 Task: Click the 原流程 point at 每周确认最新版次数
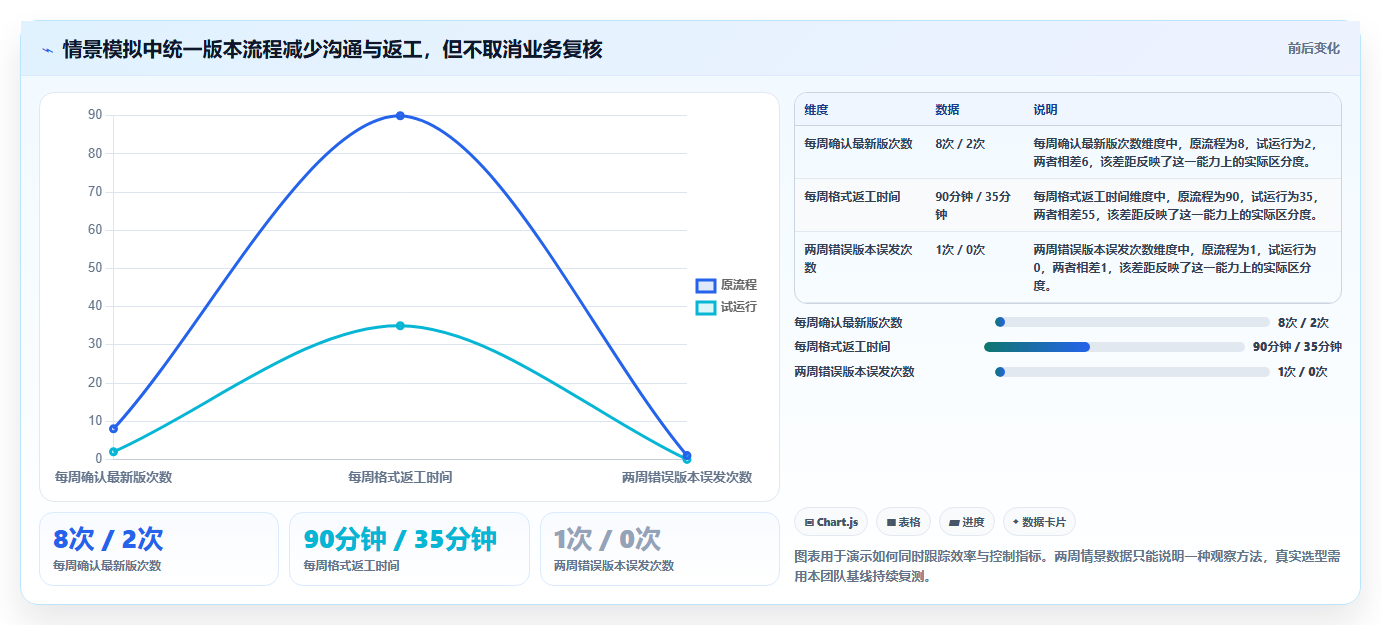113,429
